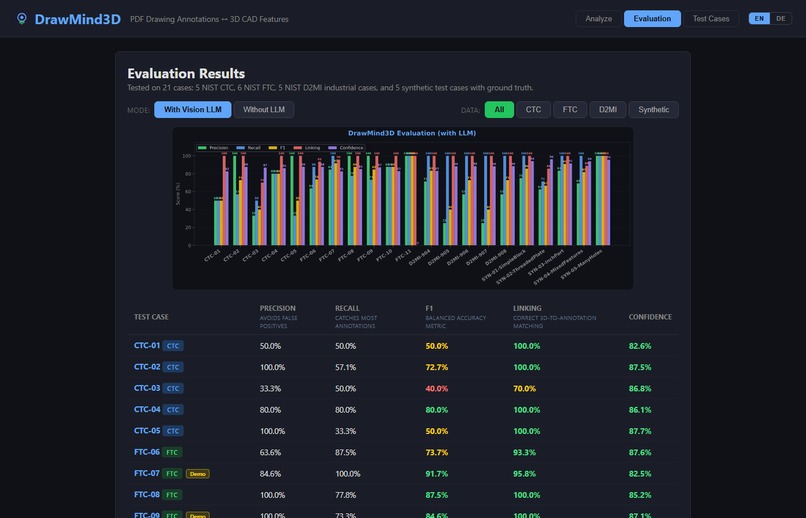The image size is (806, 518).
Task: Click the PRECISION column header
Action: [278, 308]
